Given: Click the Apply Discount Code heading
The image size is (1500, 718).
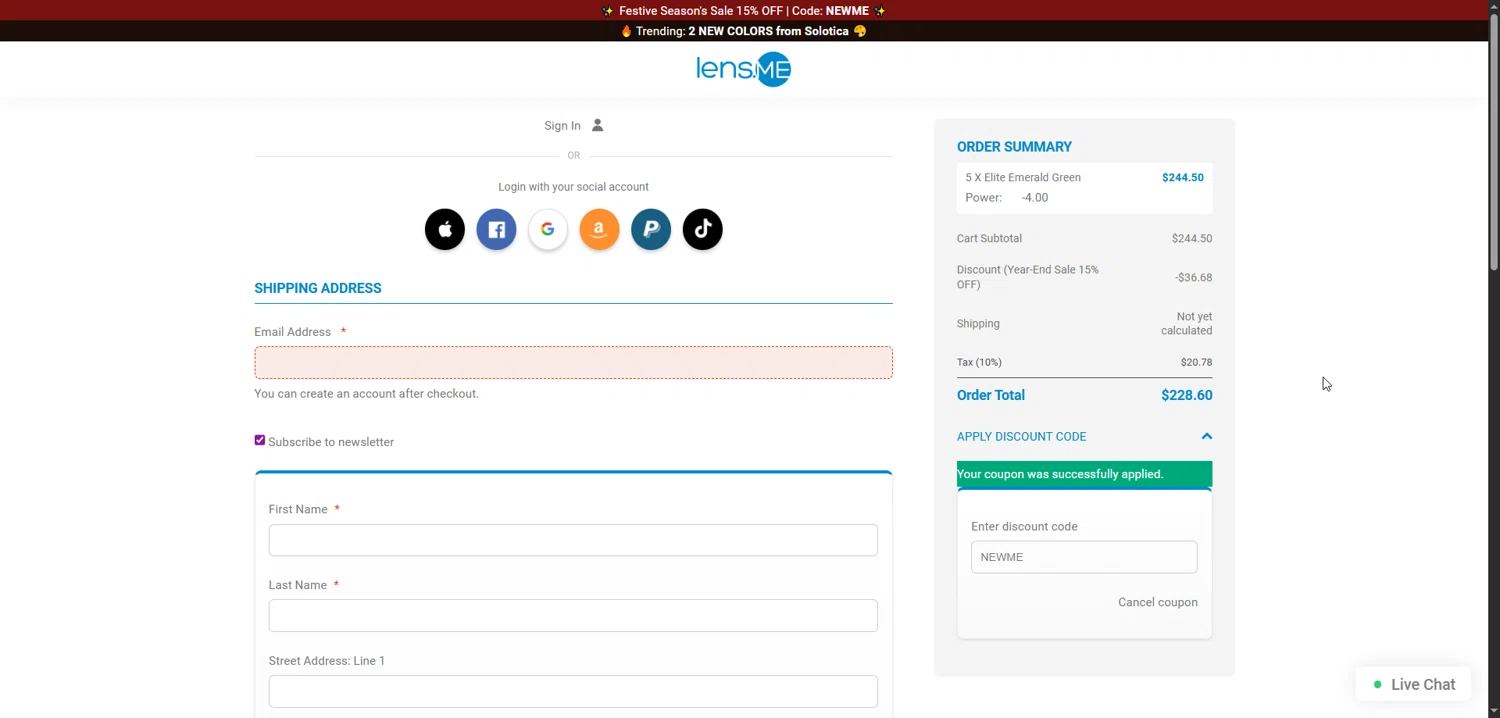Looking at the screenshot, I should 1021,436.
